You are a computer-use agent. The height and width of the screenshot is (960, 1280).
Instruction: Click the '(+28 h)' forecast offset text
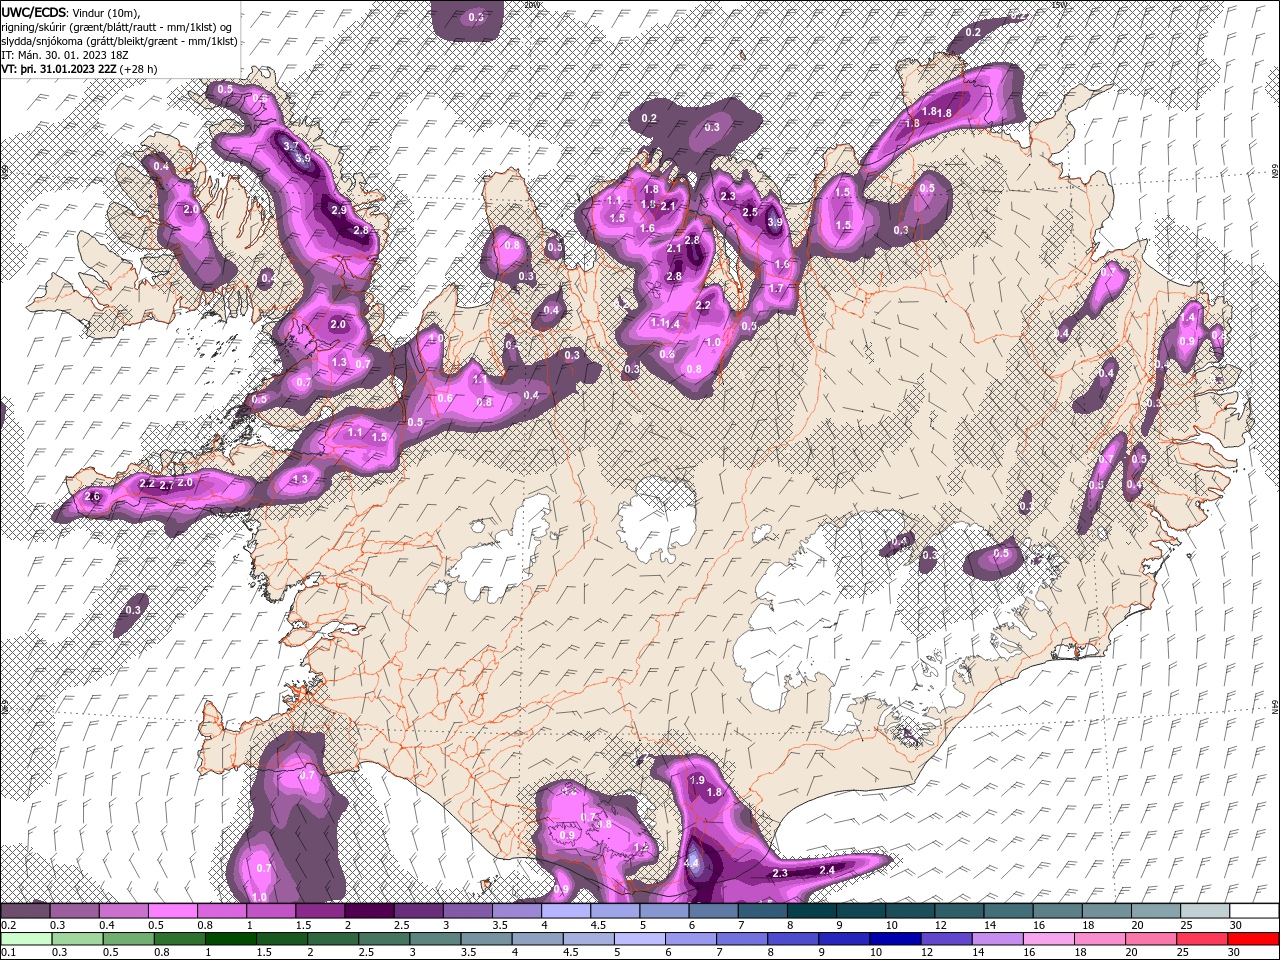tap(139, 69)
